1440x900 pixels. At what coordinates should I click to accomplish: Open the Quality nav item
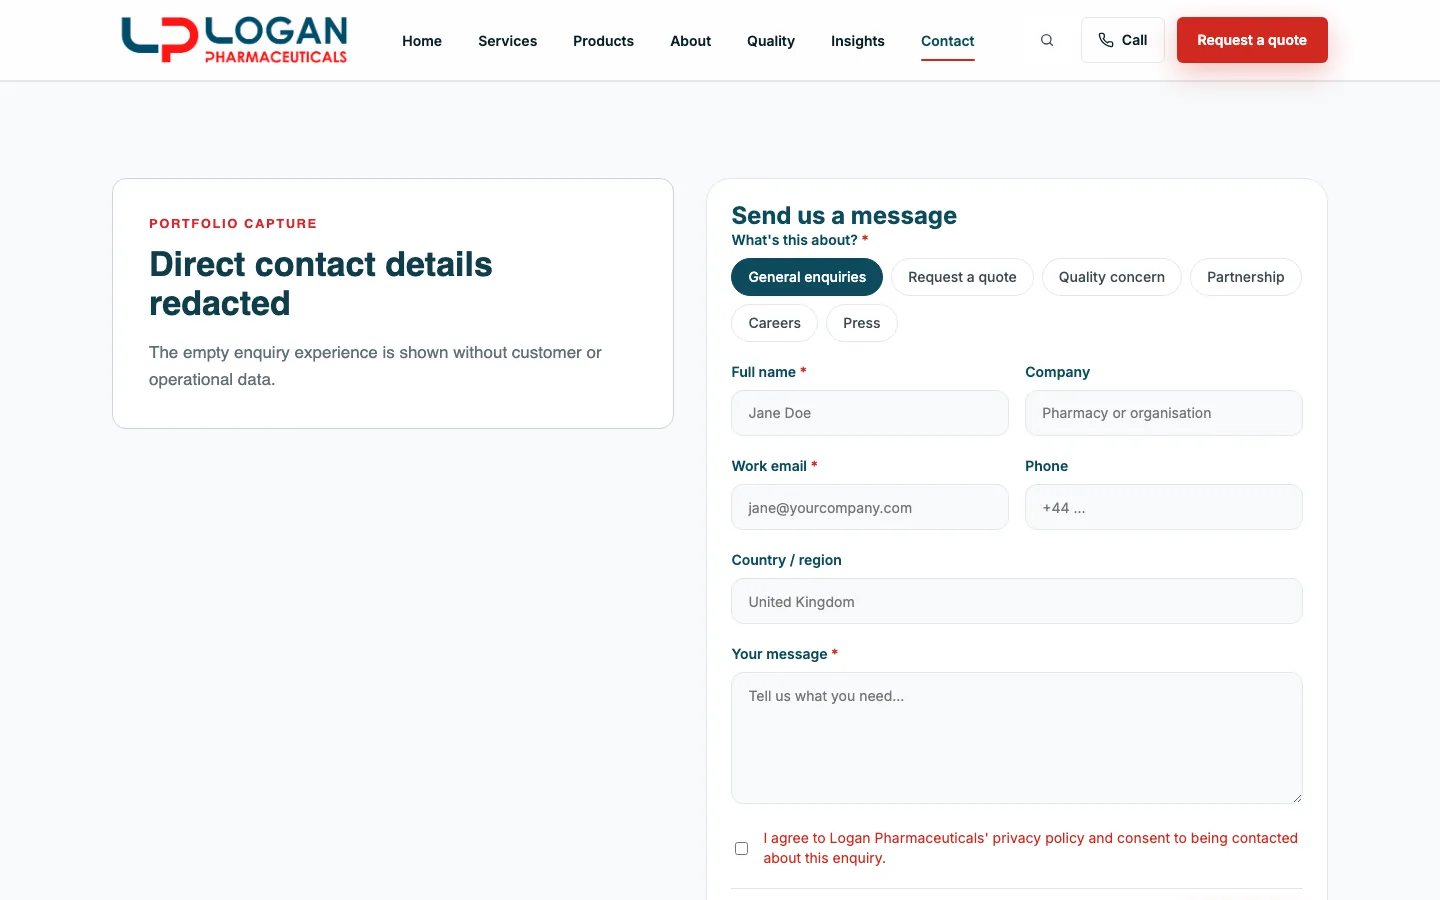pyautogui.click(x=771, y=41)
